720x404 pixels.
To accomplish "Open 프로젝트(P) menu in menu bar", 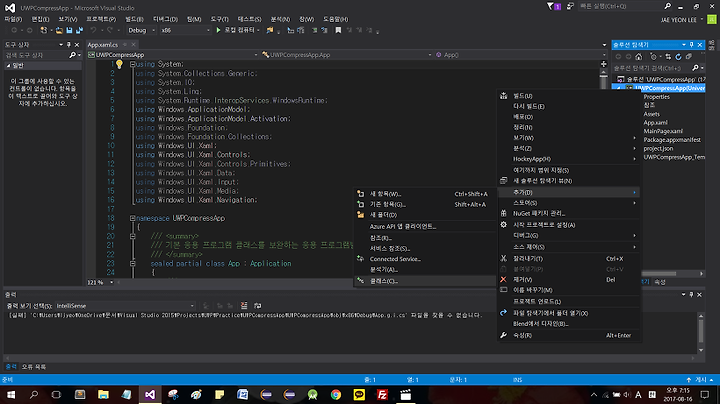I will pos(101,19).
